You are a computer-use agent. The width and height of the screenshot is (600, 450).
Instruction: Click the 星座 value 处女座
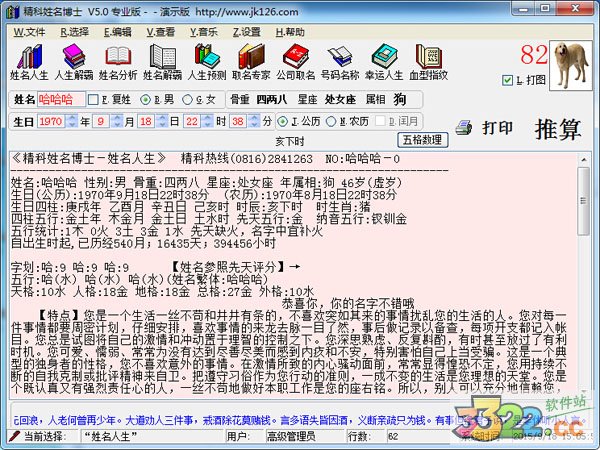click(340, 99)
